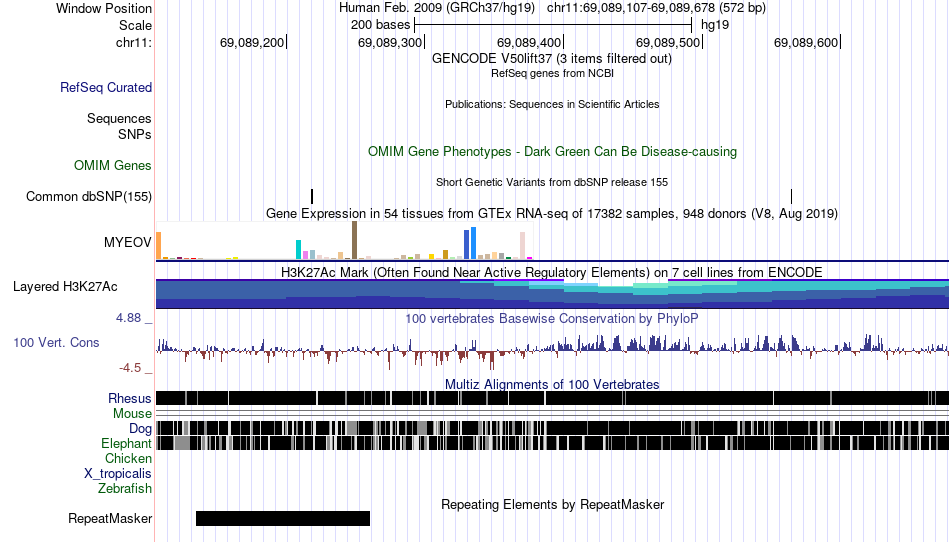
Task: Select the 4.88 PhyloP upper scale value
Action: 128,318
